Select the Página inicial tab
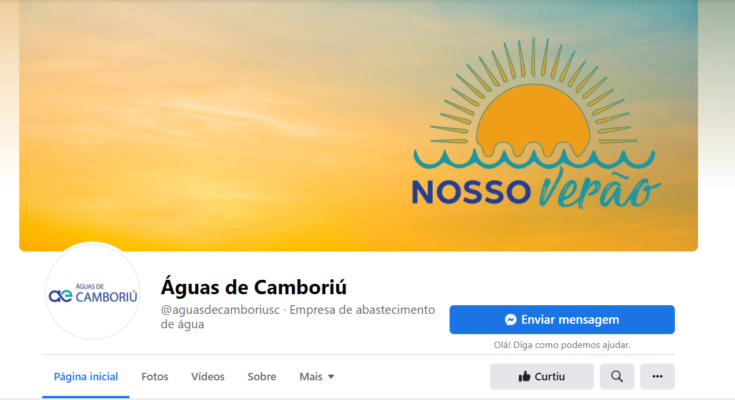 (x=86, y=377)
